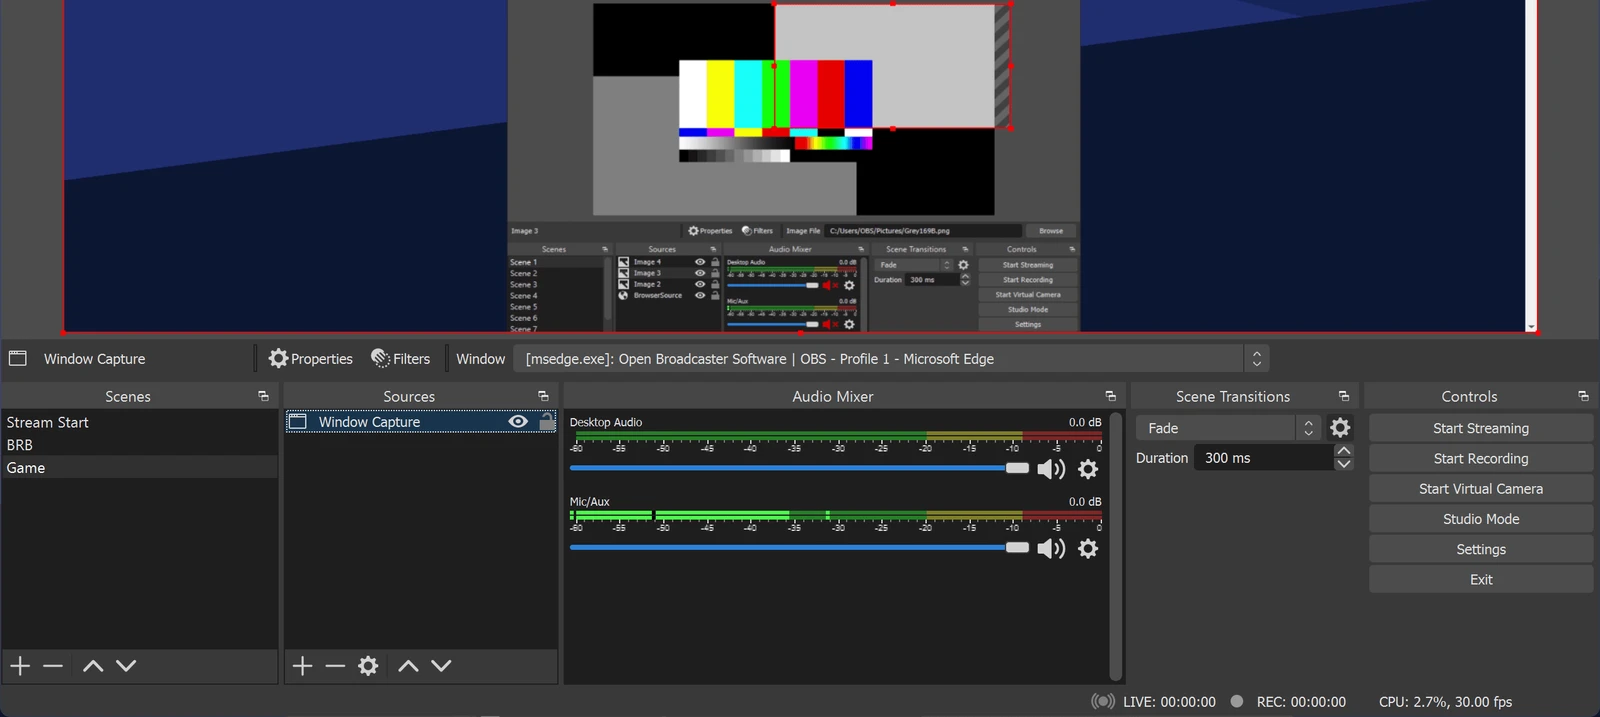
Task: Select the BRB scene
Action: click(x=139, y=445)
